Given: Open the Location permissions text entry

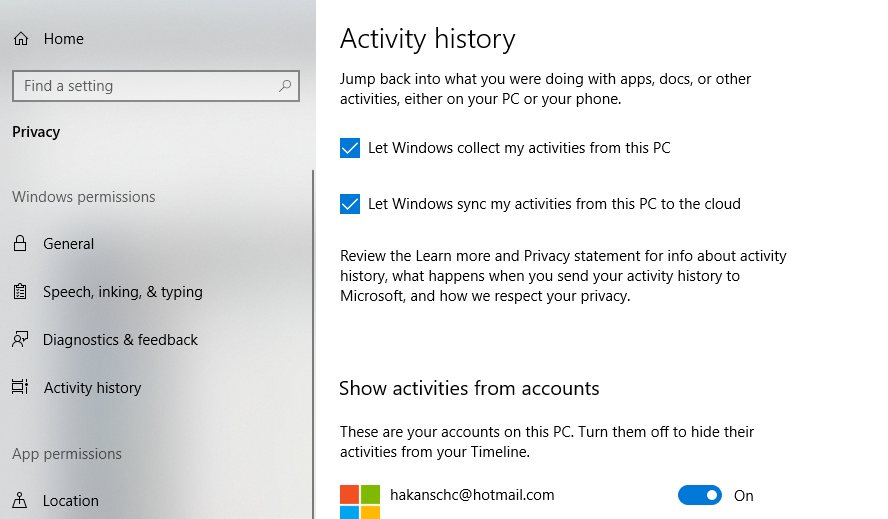Looking at the screenshot, I should (71, 501).
